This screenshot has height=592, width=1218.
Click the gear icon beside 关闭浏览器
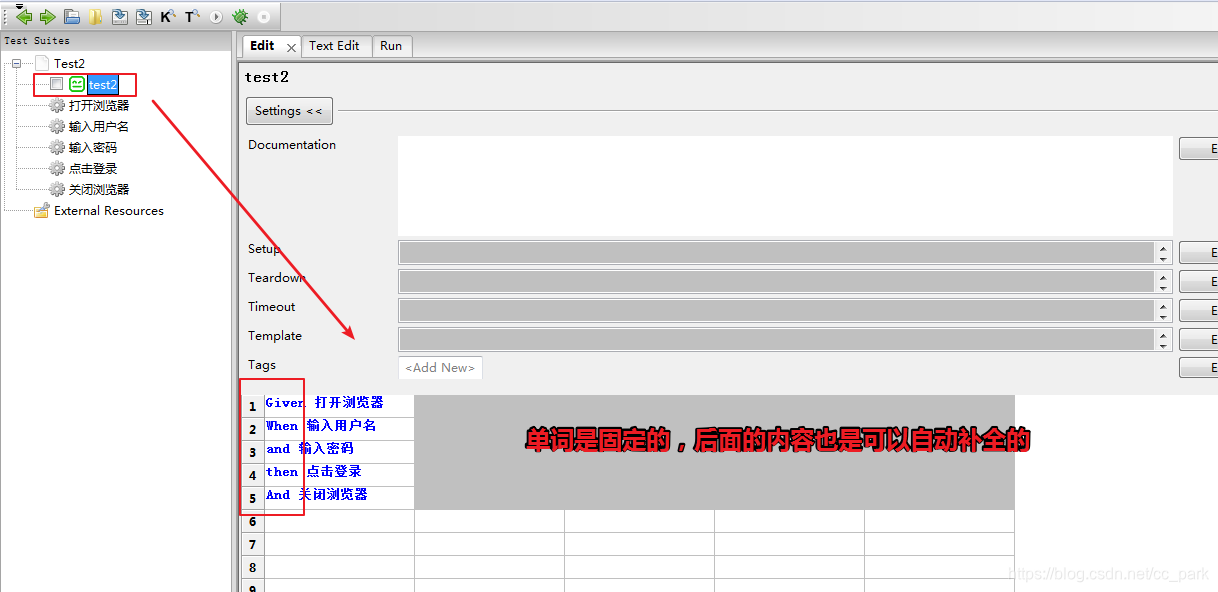tap(57, 189)
